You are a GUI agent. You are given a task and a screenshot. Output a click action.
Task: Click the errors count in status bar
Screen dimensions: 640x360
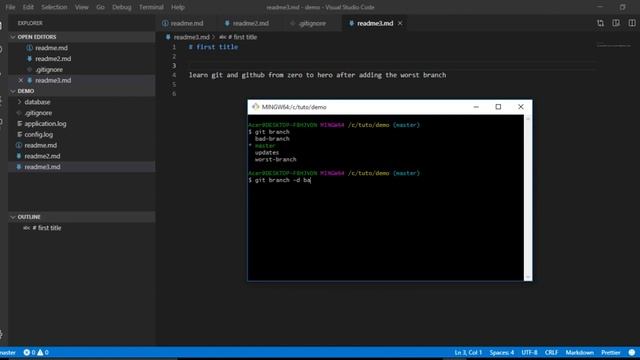pyautogui.click(x=30, y=352)
